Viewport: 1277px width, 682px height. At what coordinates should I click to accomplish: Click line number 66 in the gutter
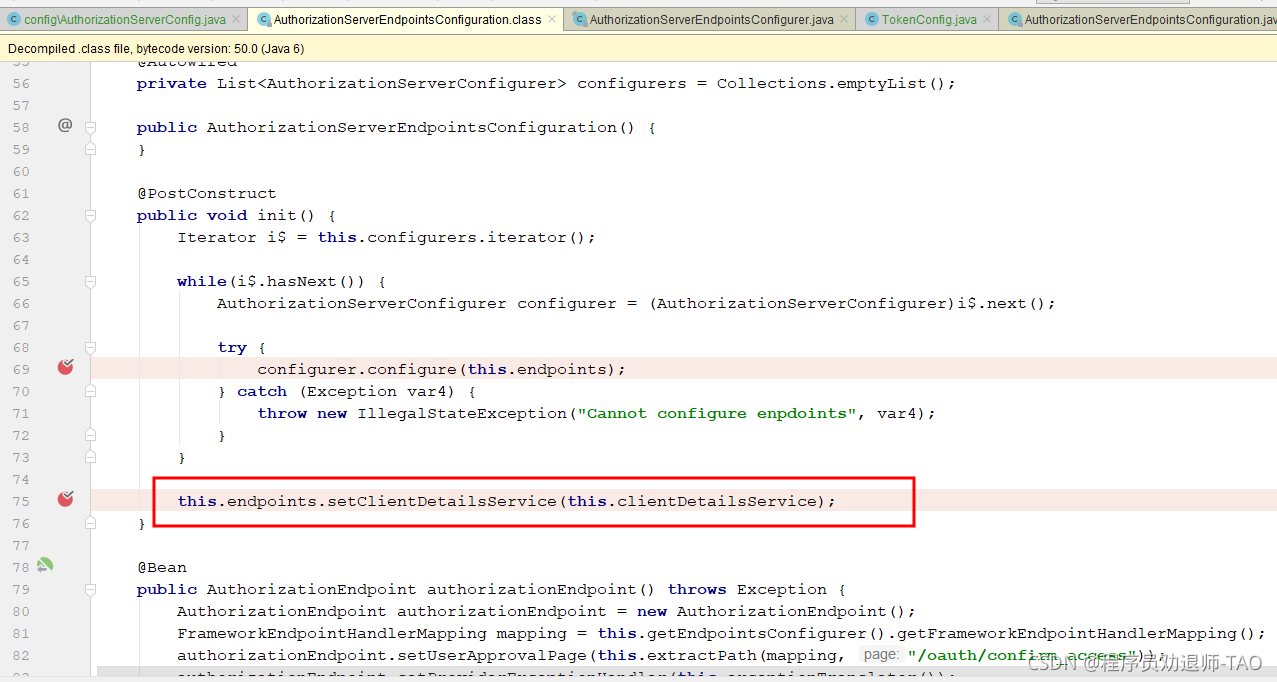pyautogui.click(x=21, y=303)
